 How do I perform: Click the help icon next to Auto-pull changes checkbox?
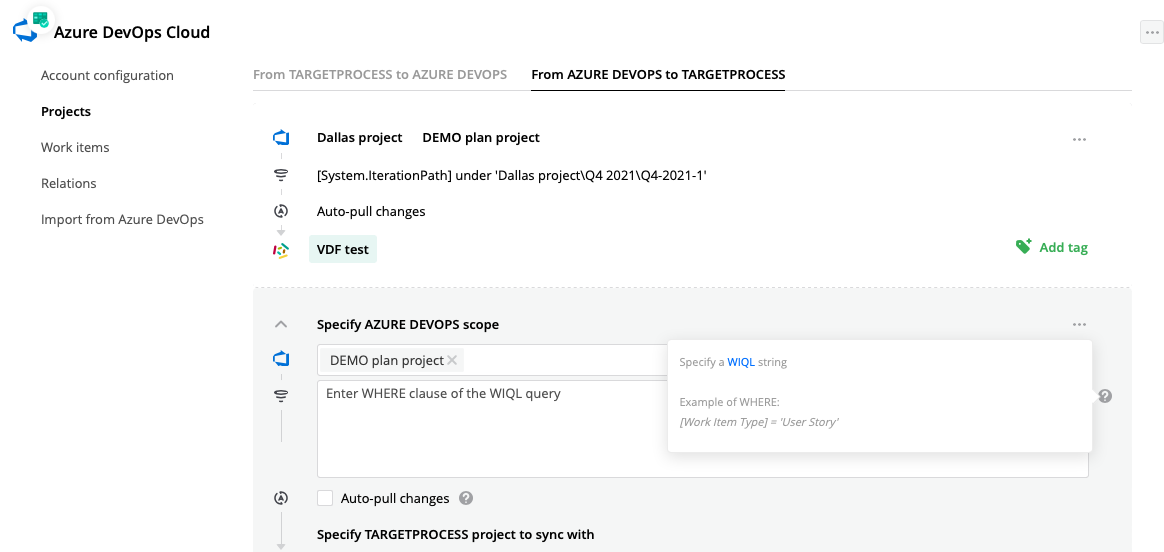[x=466, y=498]
